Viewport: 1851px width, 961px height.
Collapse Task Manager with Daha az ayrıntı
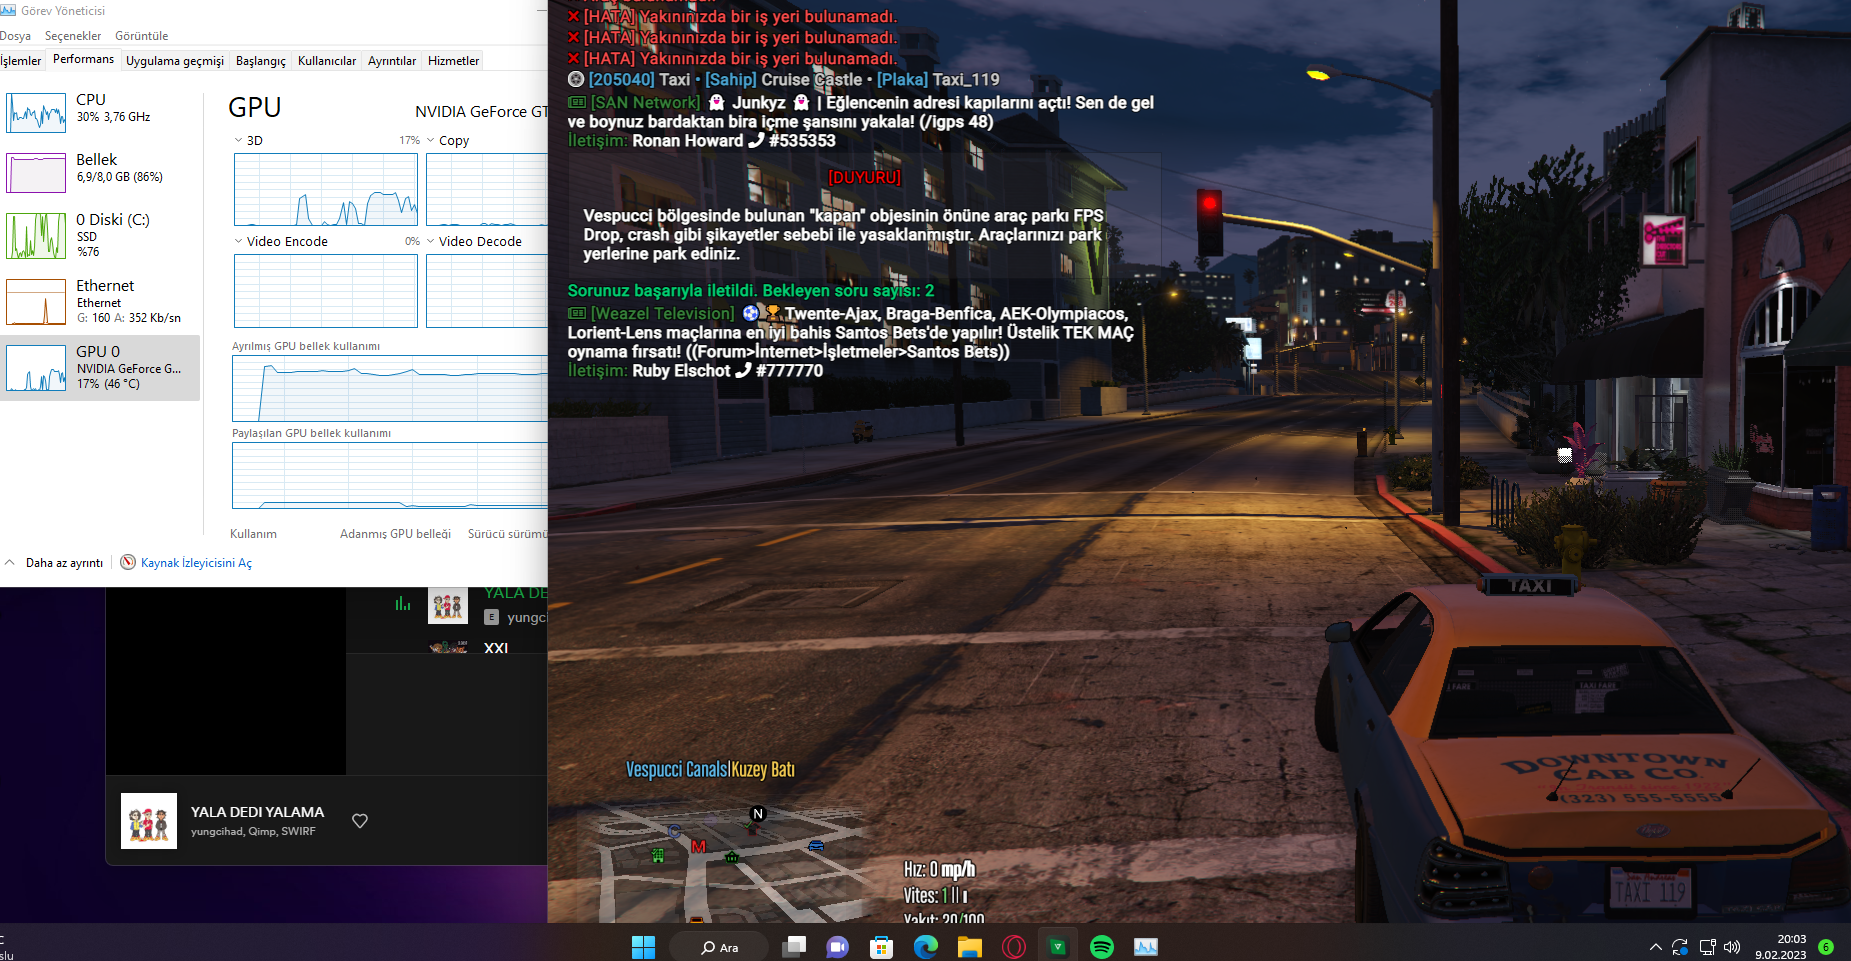pos(55,563)
